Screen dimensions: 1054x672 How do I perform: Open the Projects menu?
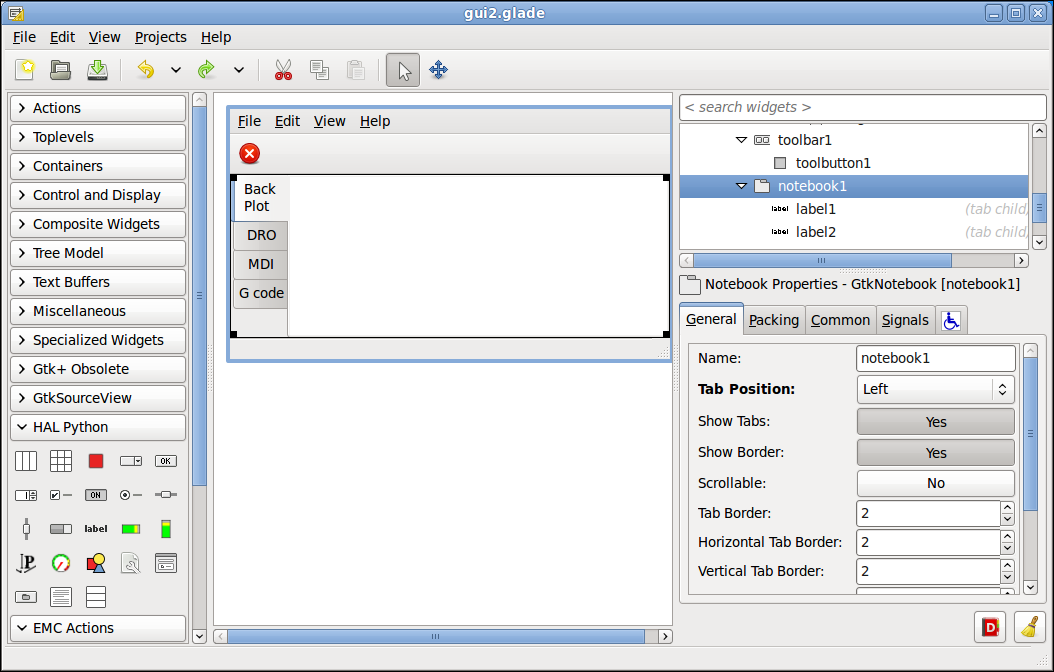[x=161, y=37]
